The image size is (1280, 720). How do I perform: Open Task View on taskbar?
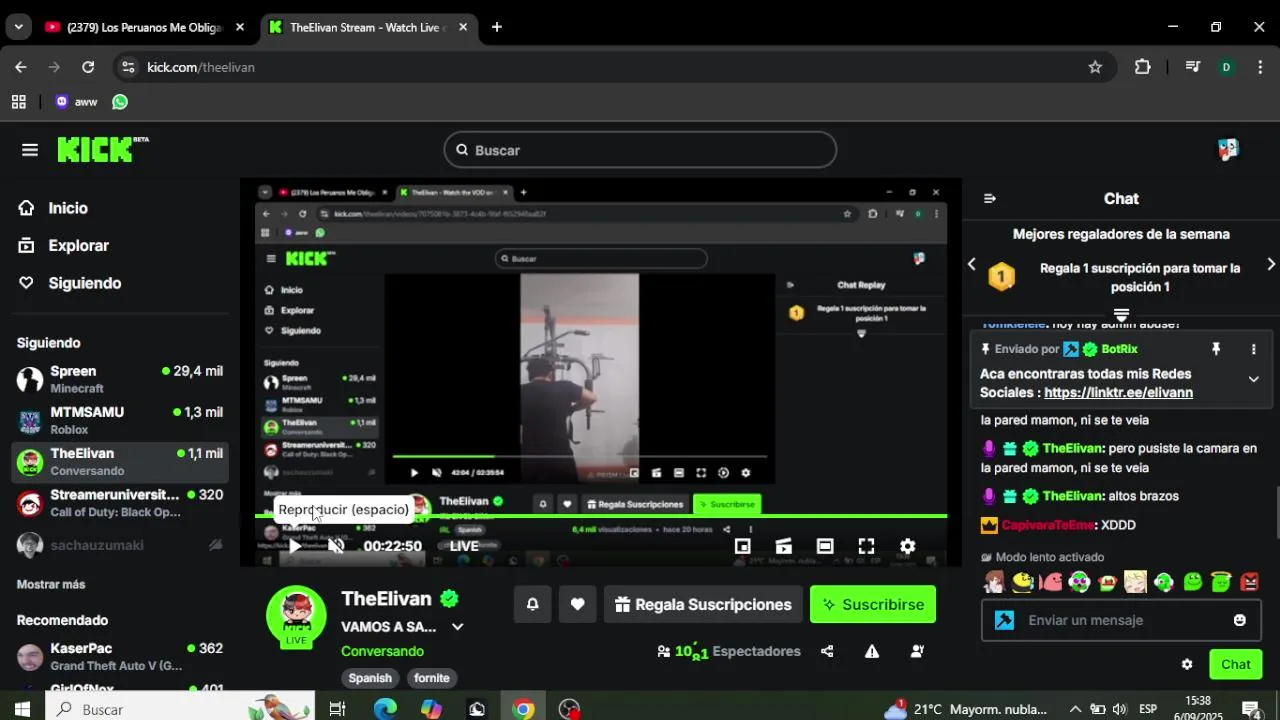coord(337,709)
